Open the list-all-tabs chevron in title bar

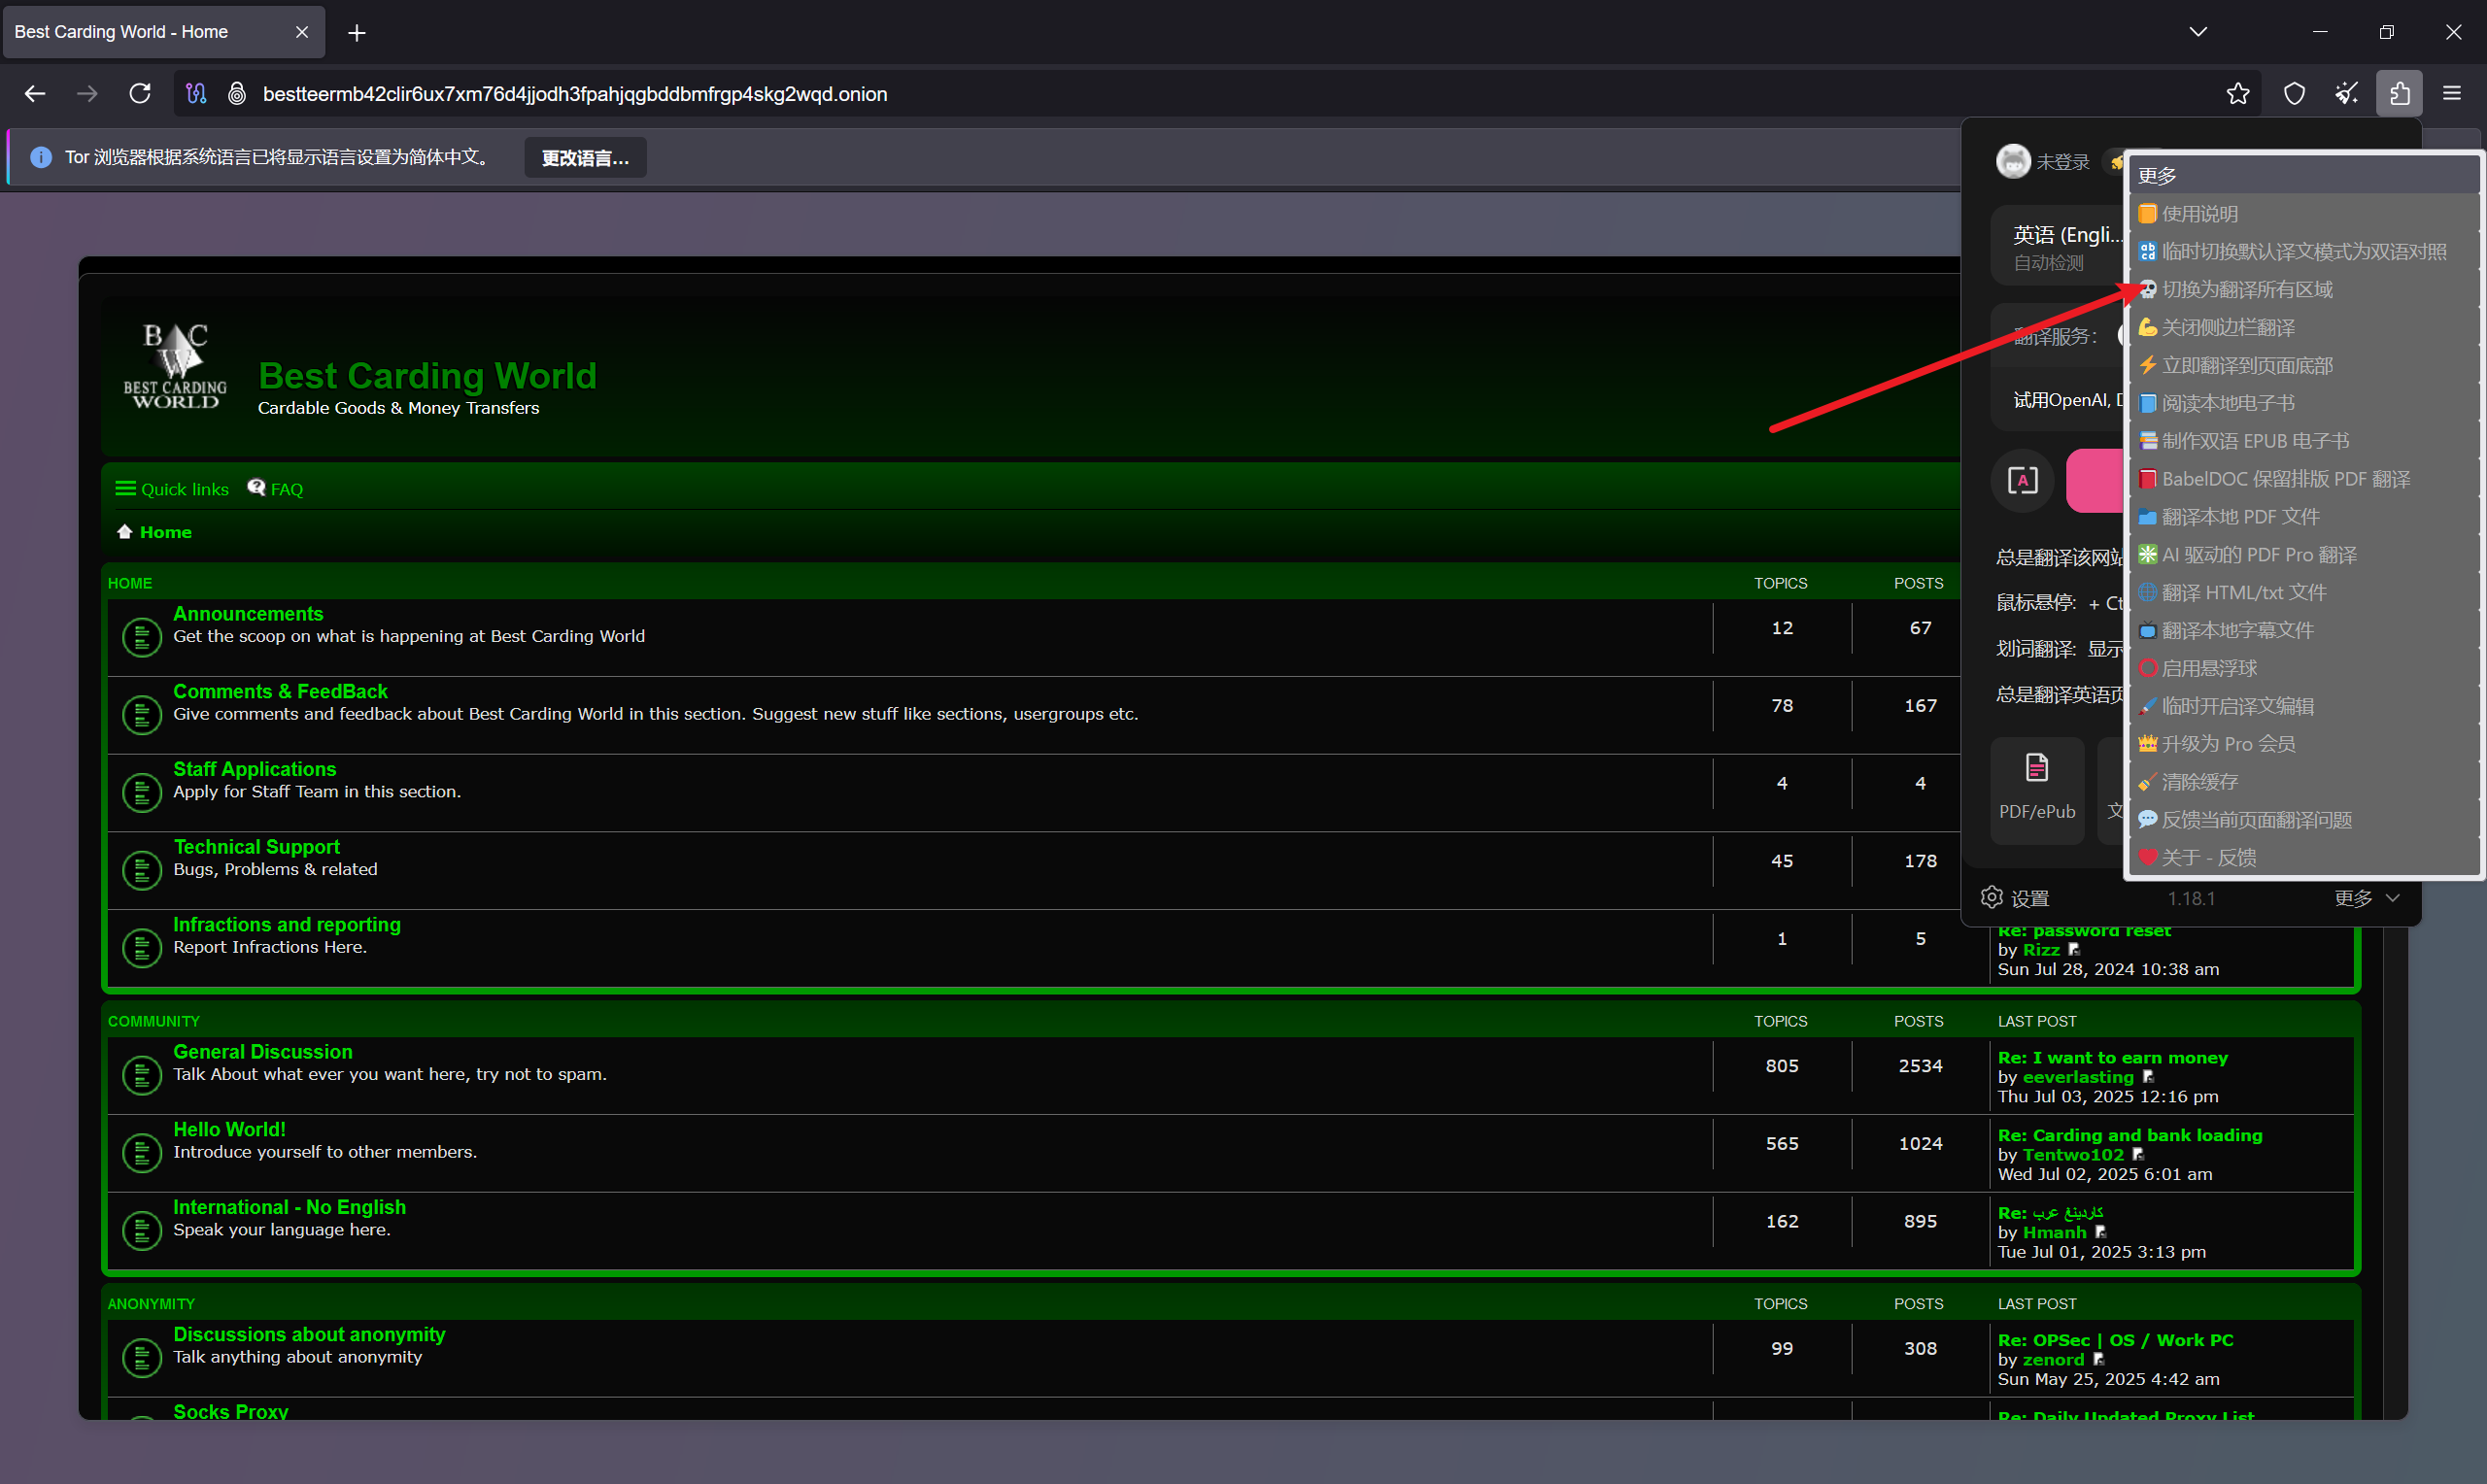coord(2198,32)
